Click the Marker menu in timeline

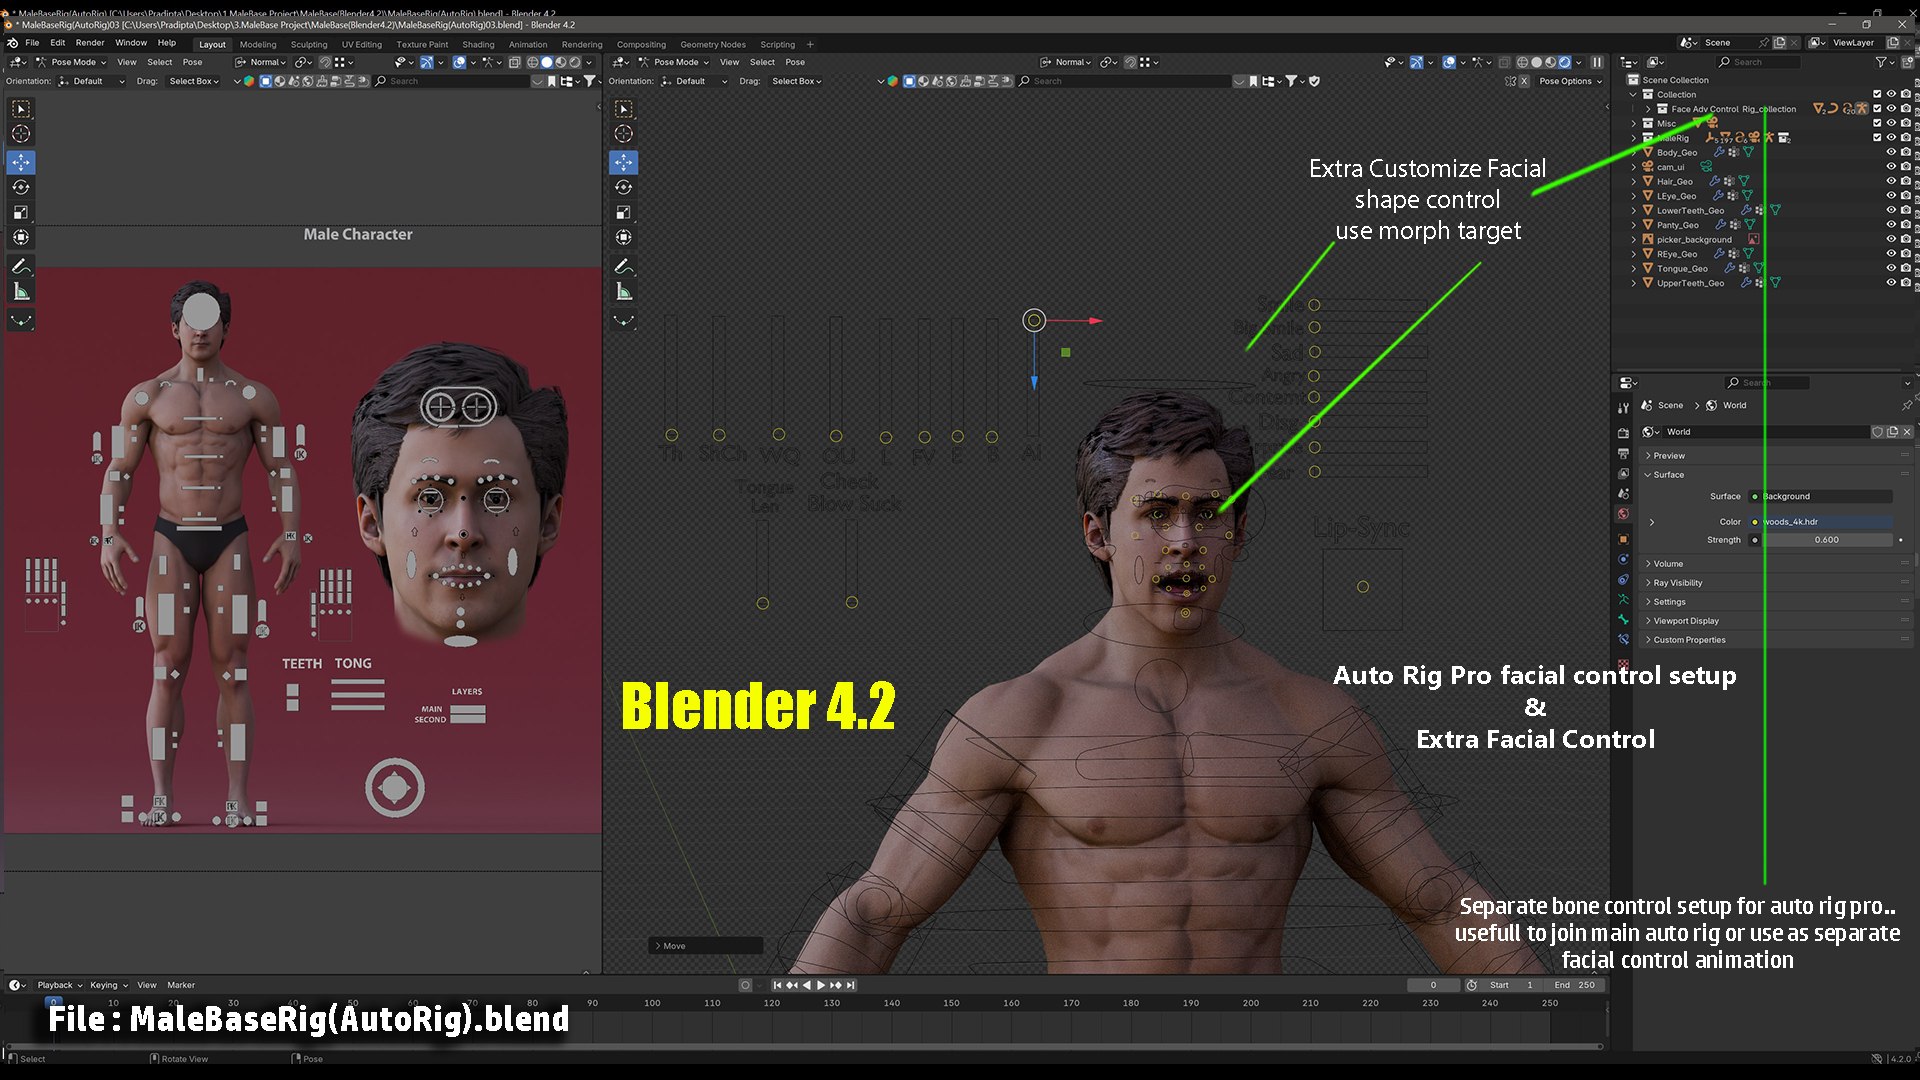(181, 985)
